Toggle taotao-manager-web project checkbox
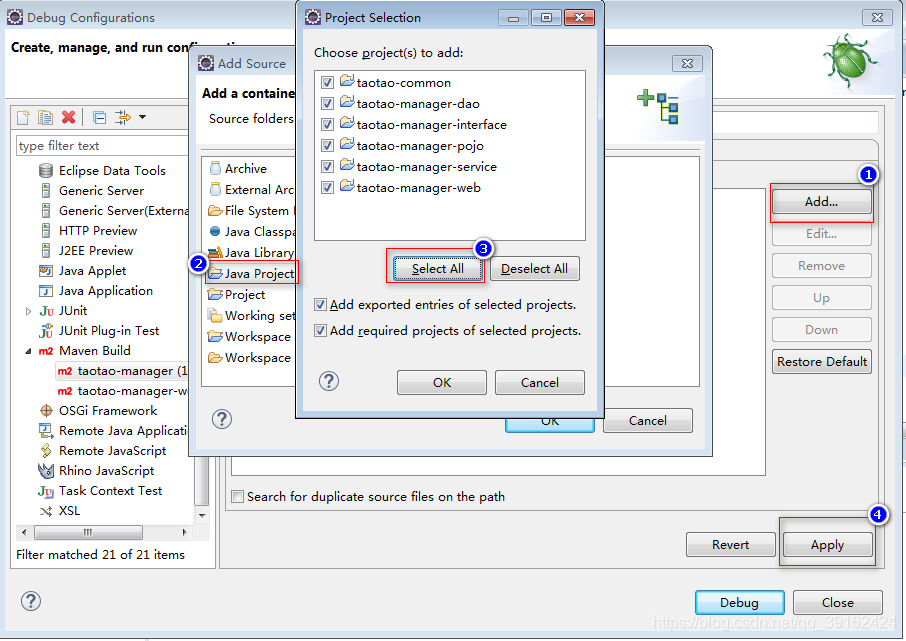Image resolution: width=906 pixels, height=641 pixels. pyautogui.click(x=327, y=188)
